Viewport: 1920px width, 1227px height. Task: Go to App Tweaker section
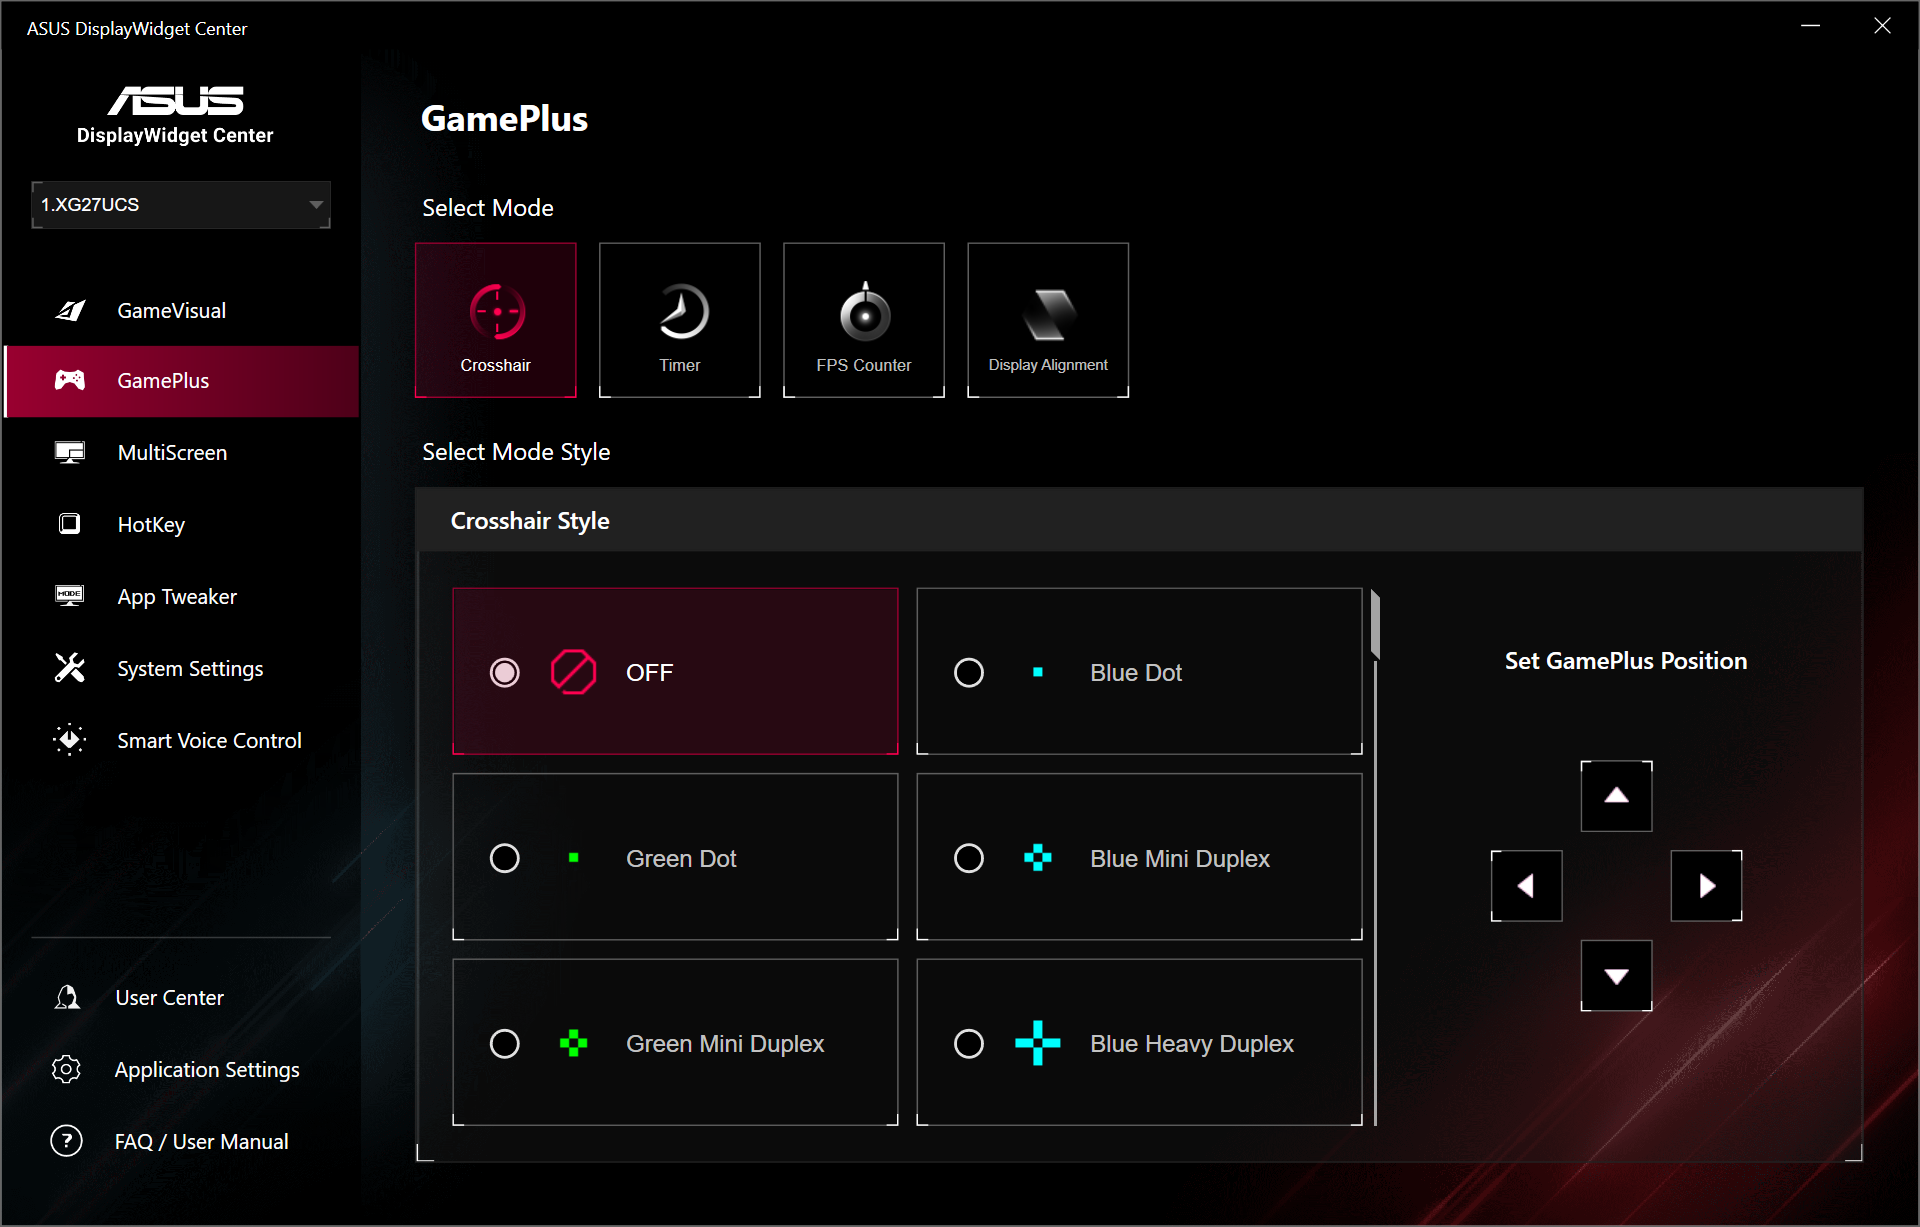click(177, 597)
